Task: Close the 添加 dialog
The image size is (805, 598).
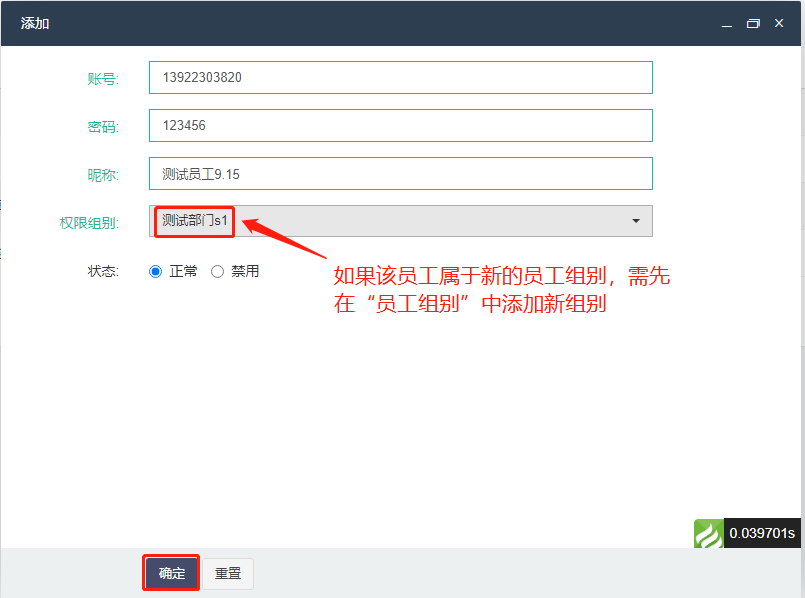Action: point(779,24)
